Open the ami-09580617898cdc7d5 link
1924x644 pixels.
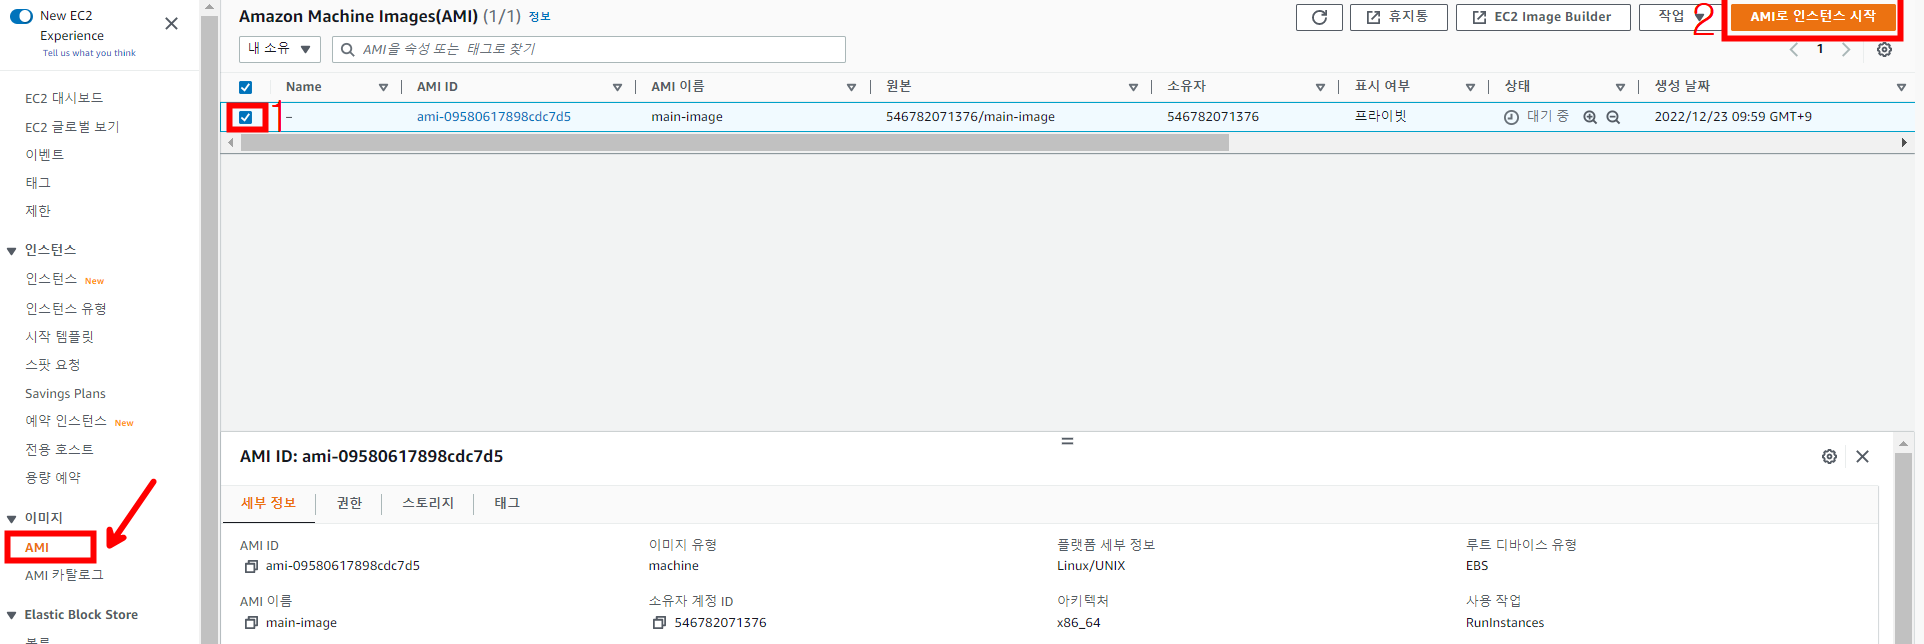point(494,117)
